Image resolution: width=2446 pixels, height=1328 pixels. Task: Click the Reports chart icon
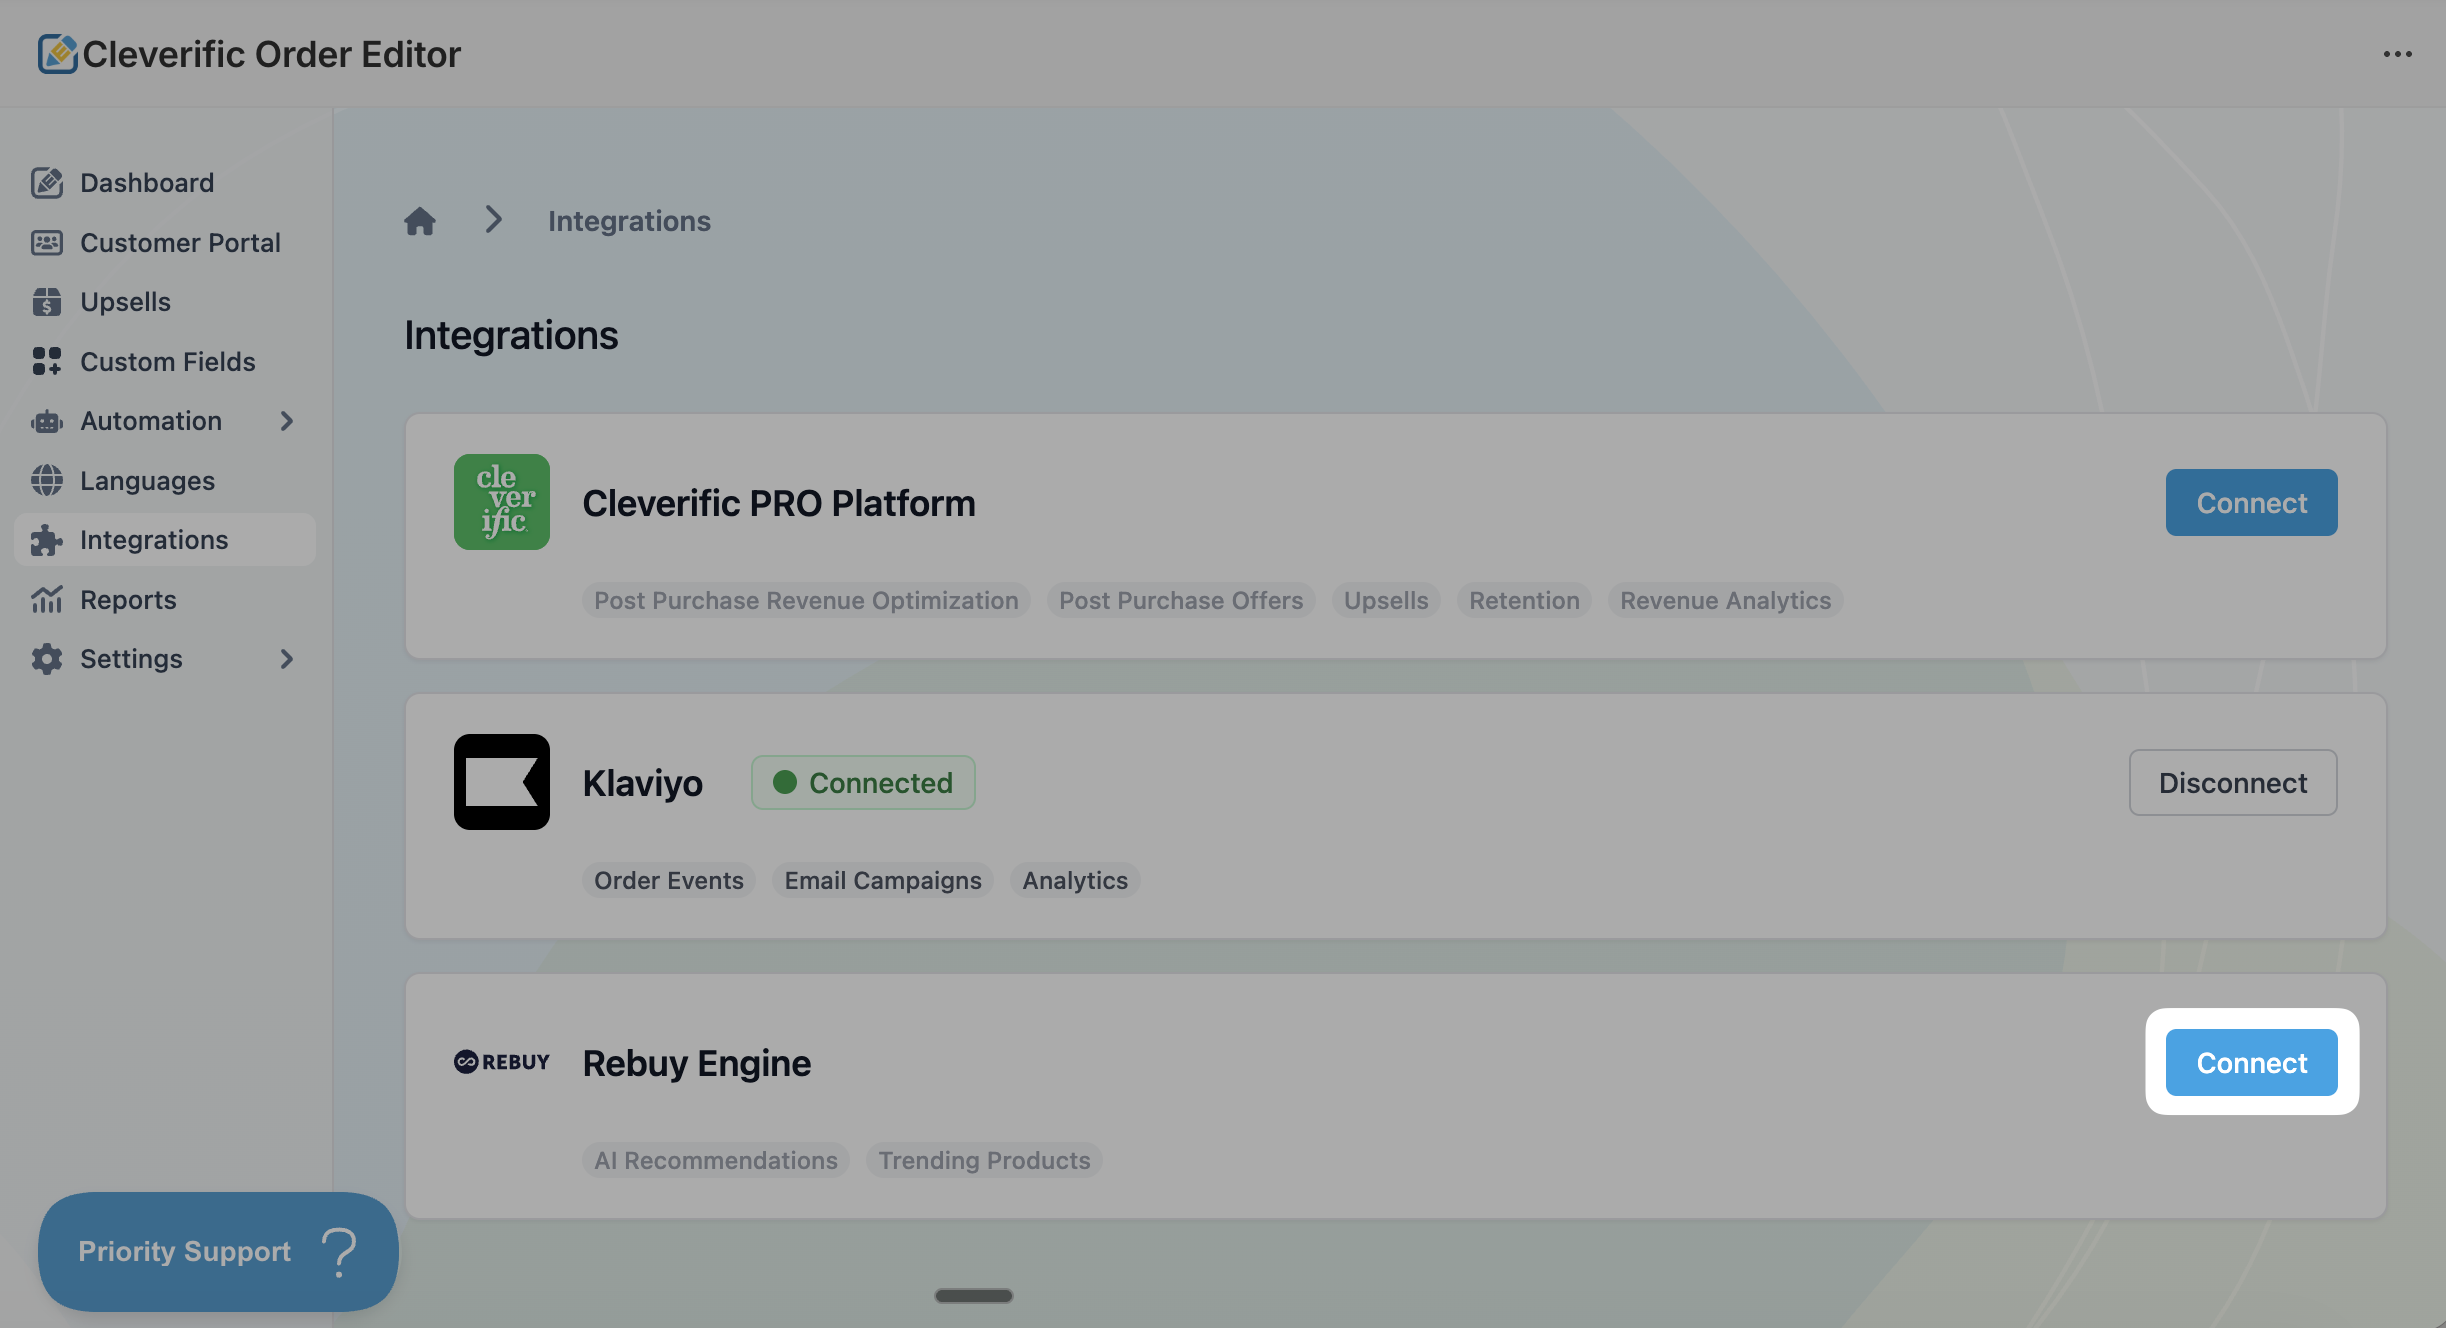[47, 600]
